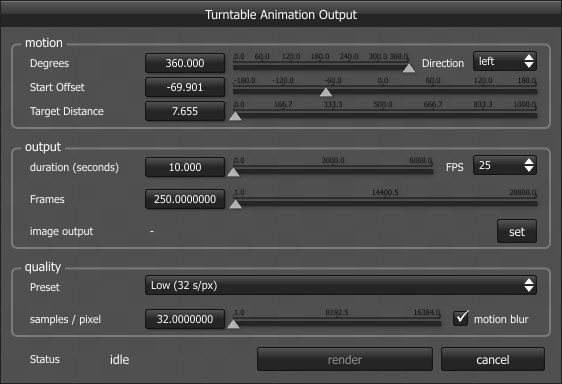Image resolution: width=562 pixels, height=384 pixels.
Task: Click the duration (seconds) value field
Action: [x=185, y=167]
